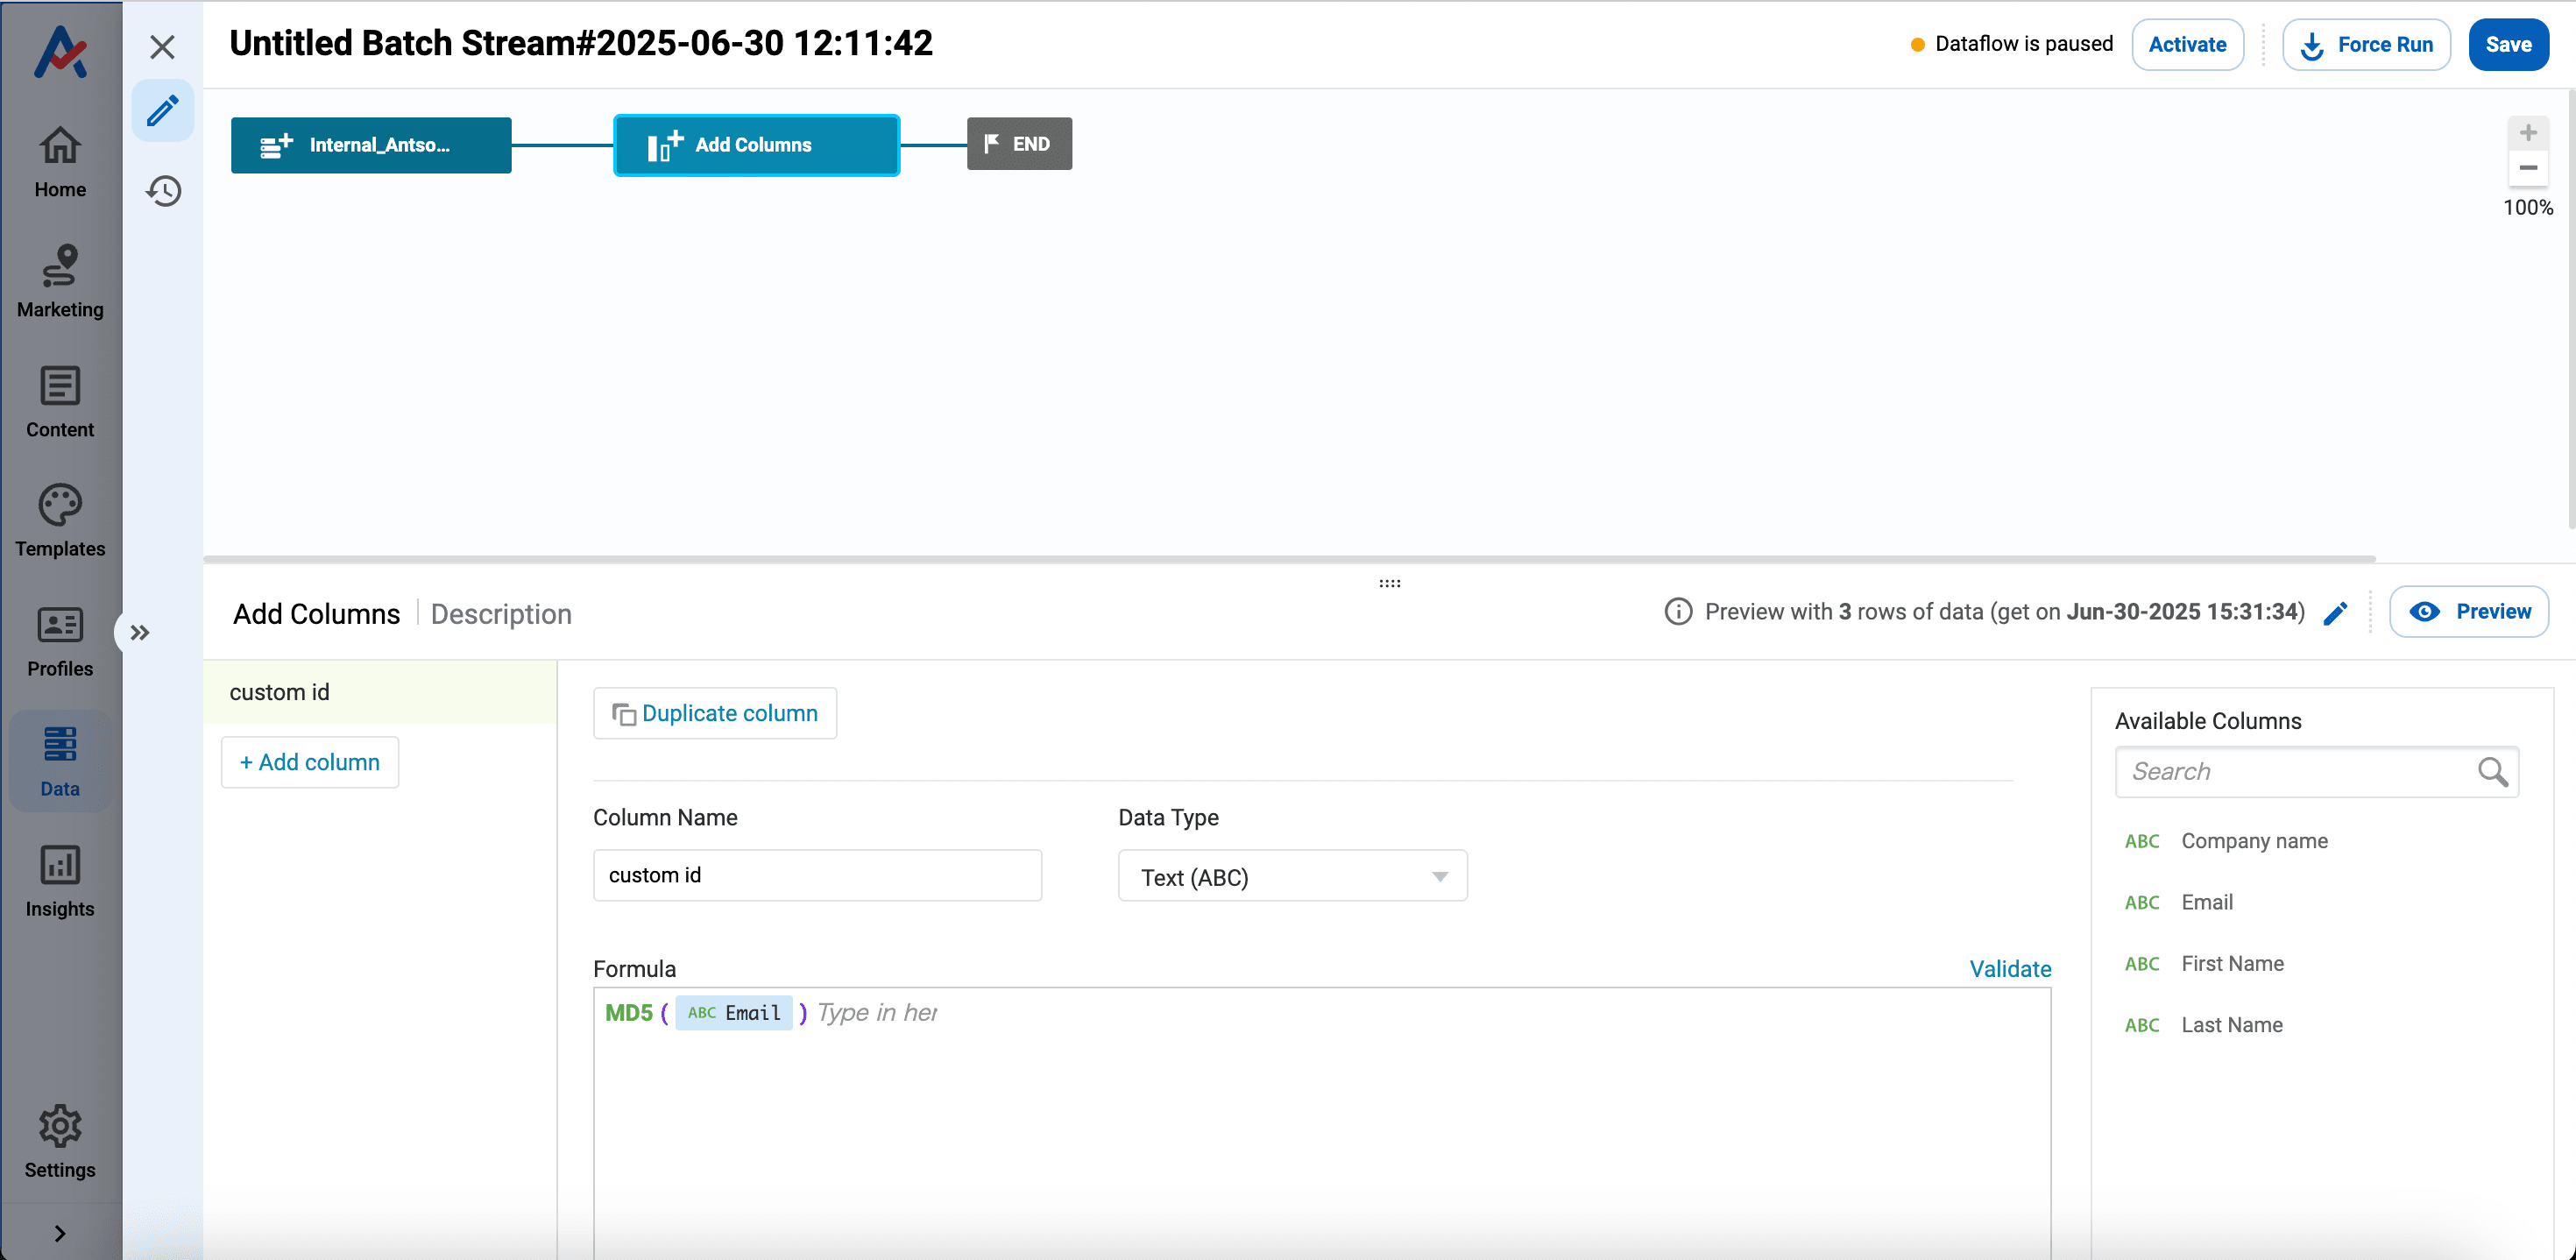
Task: Click the search magnifier in Available Columns
Action: (2493, 771)
